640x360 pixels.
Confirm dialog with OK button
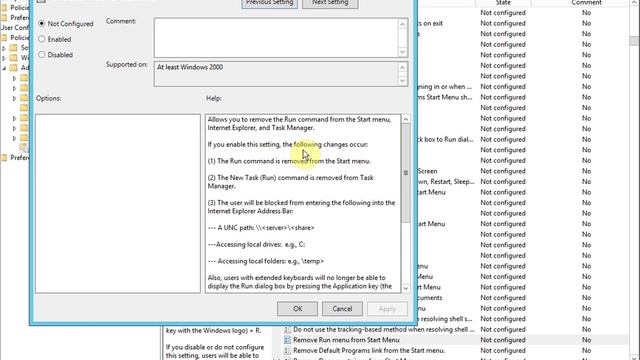pos(297,309)
